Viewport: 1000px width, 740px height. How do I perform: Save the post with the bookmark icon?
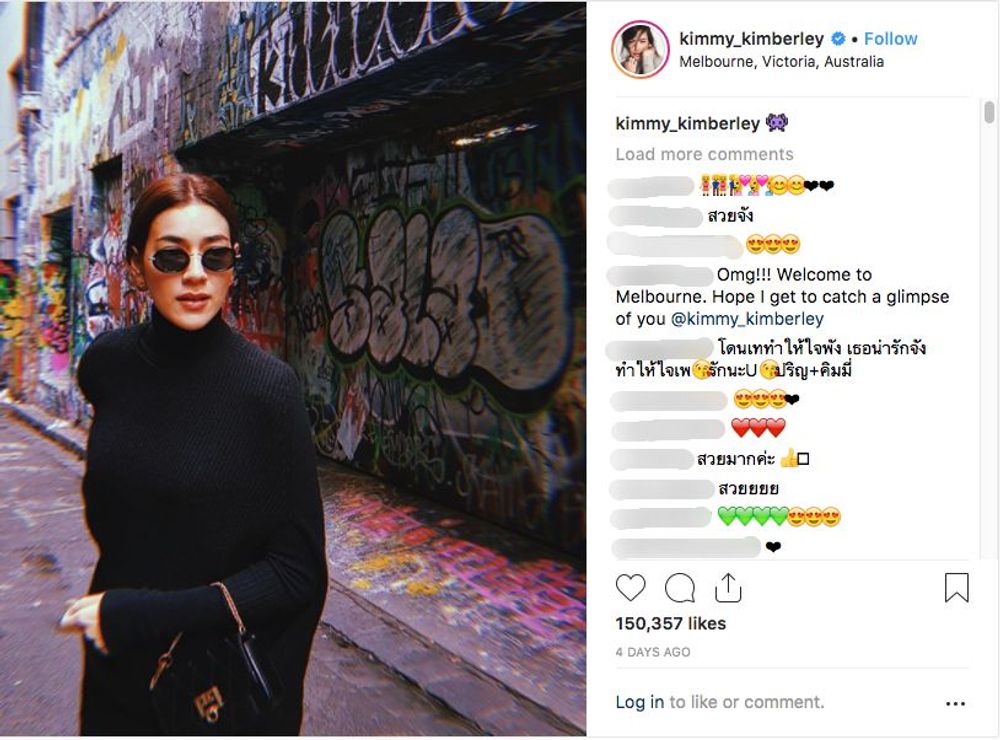tap(956, 588)
